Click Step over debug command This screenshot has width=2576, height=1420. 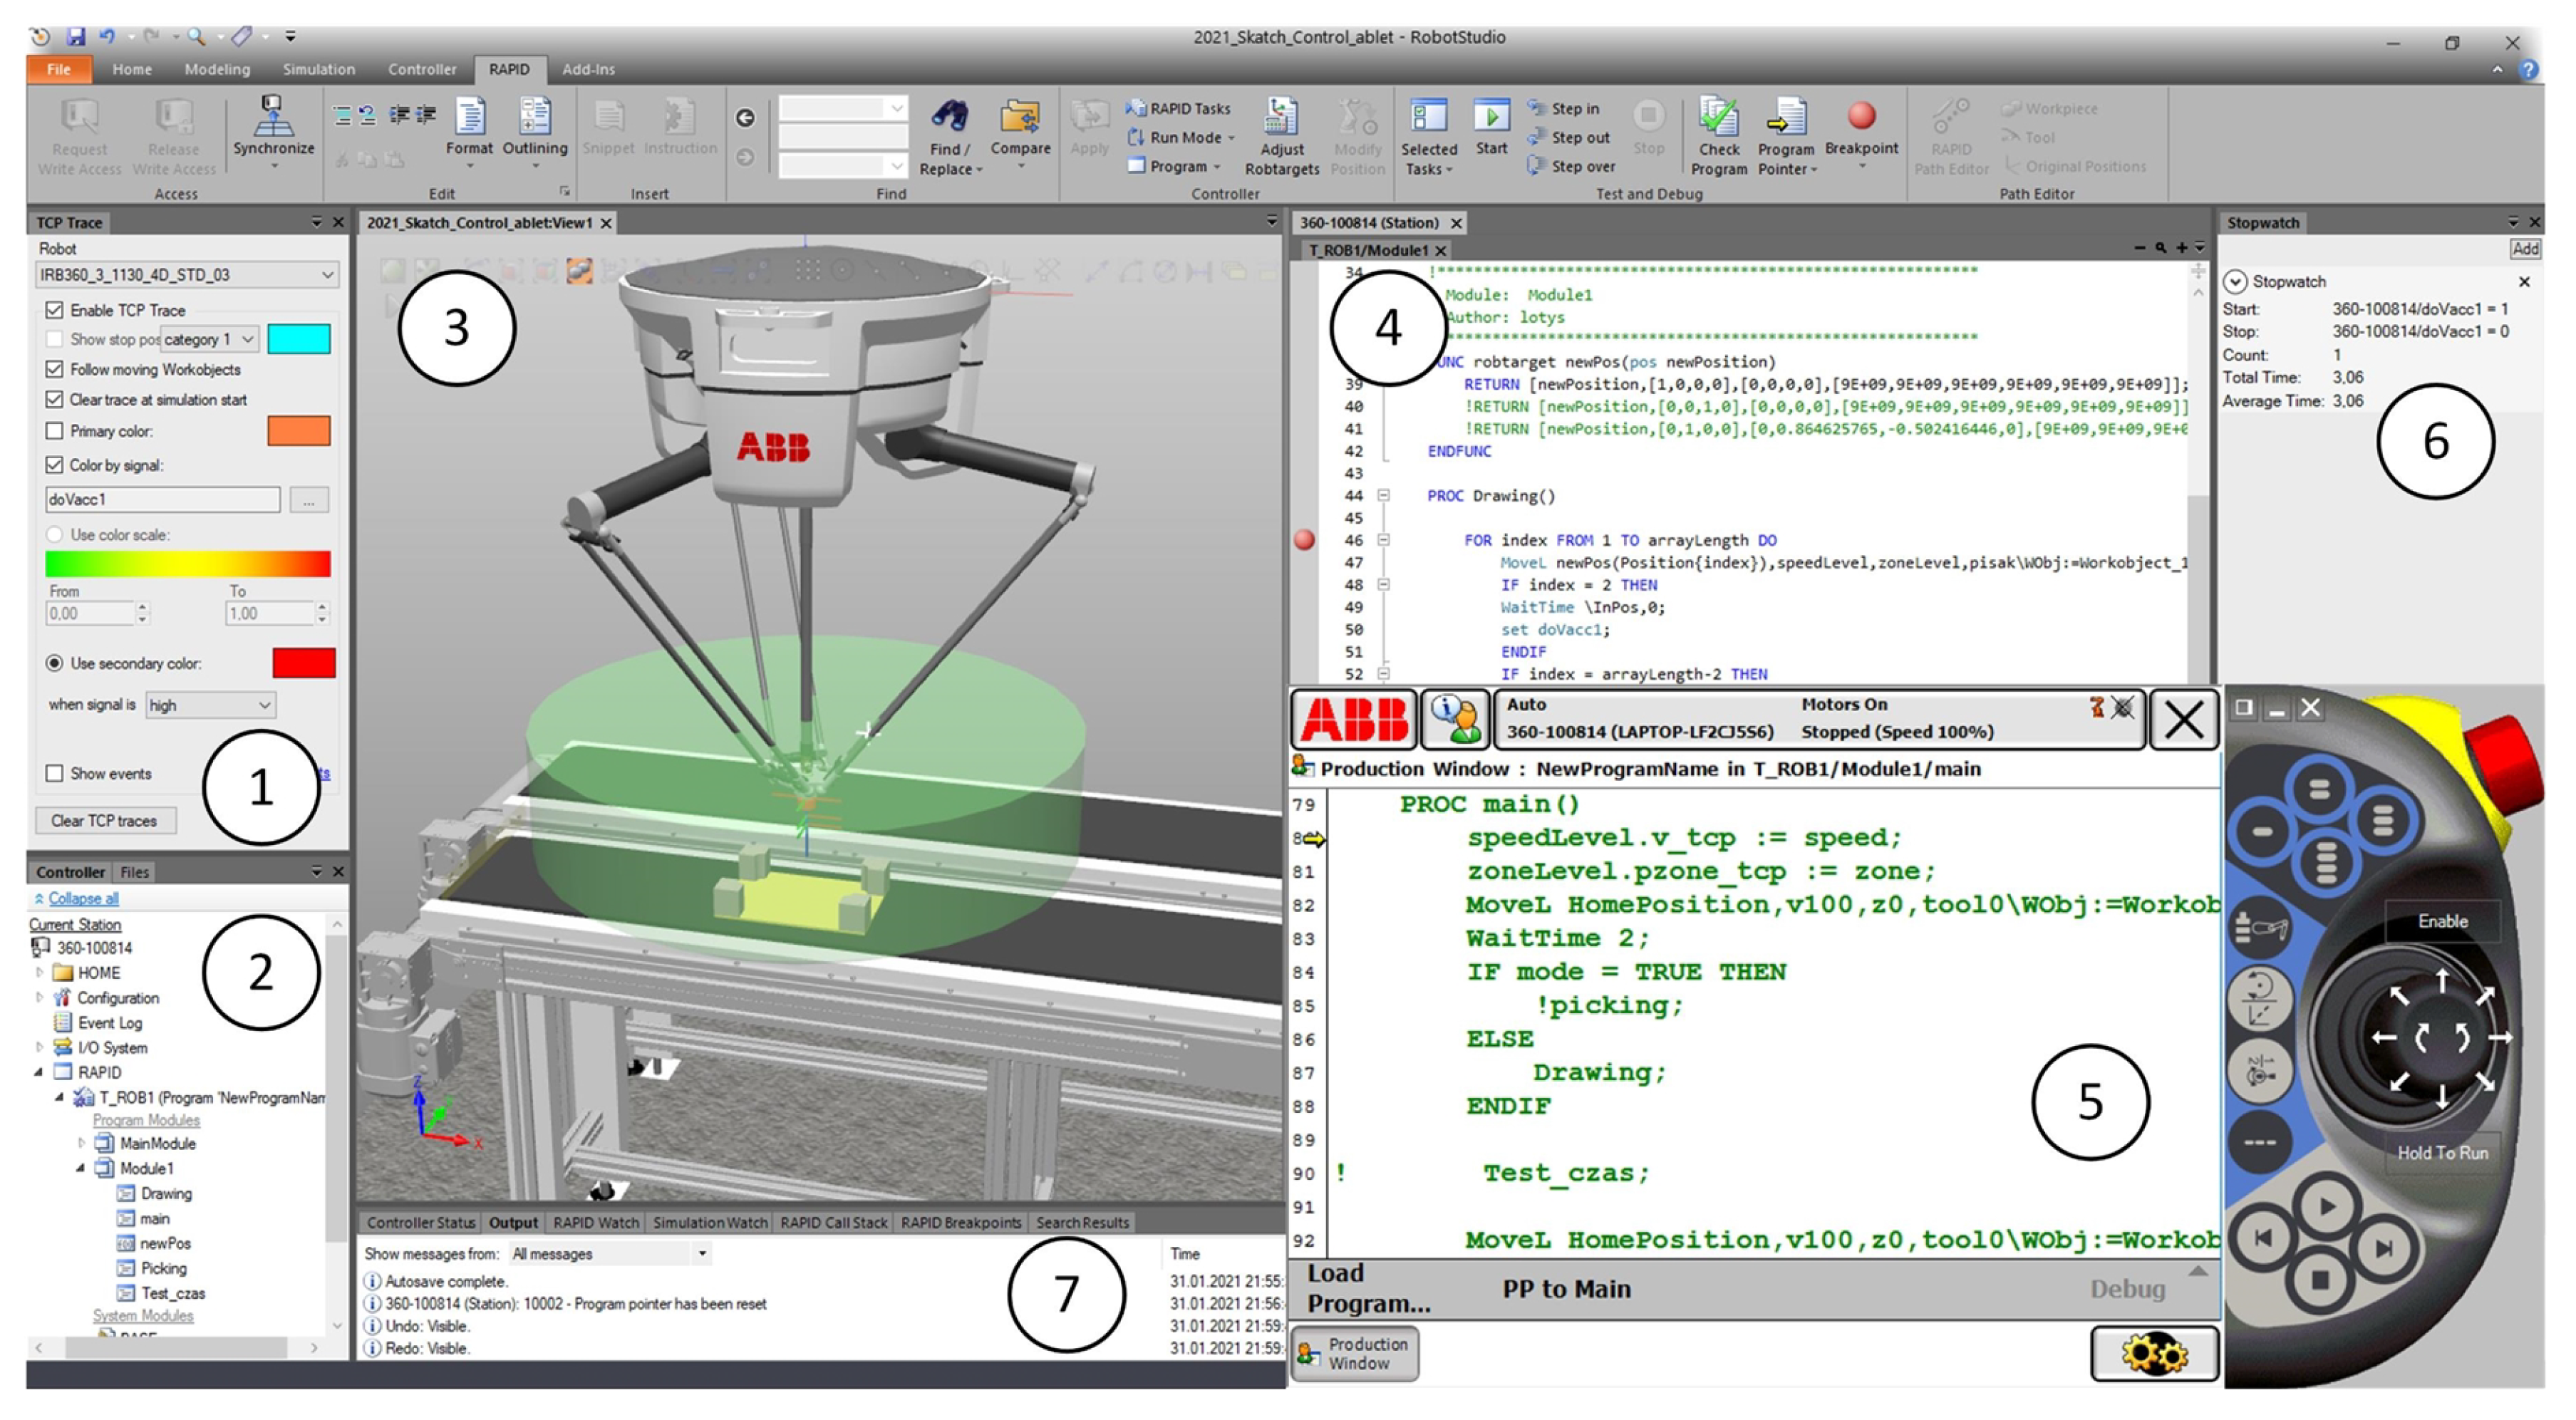[1572, 166]
